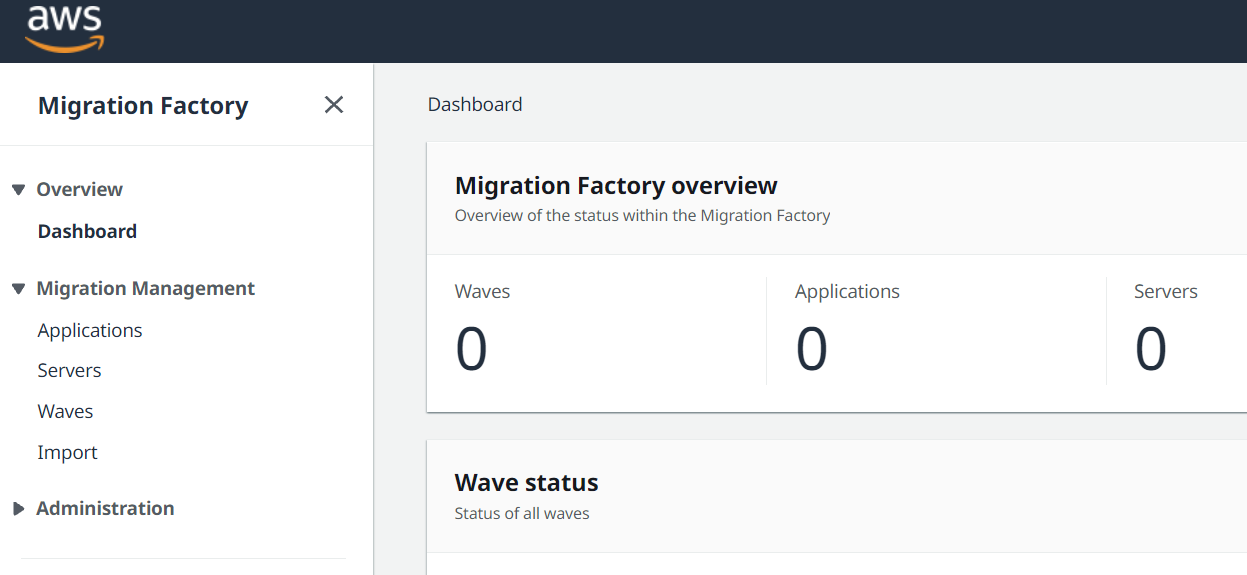Expand the Administration section arrow
Viewport: 1247px width, 575px height.
18,509
